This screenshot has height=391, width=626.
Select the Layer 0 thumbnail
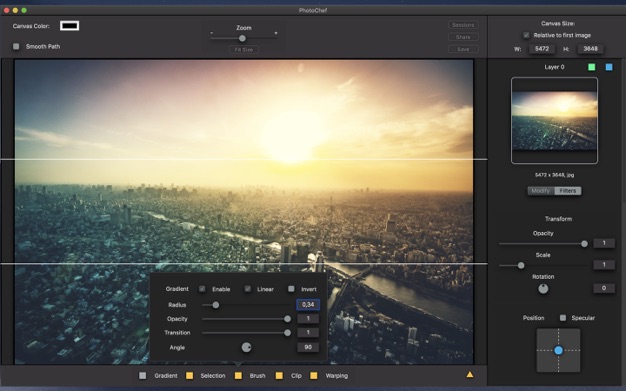click(x=554, y=121)
